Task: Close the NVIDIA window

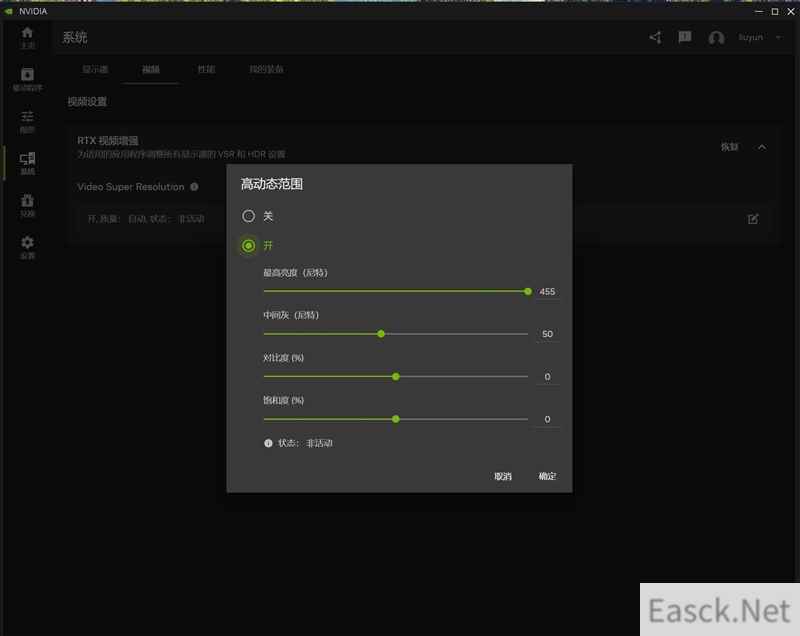Action: click(791, 11)
